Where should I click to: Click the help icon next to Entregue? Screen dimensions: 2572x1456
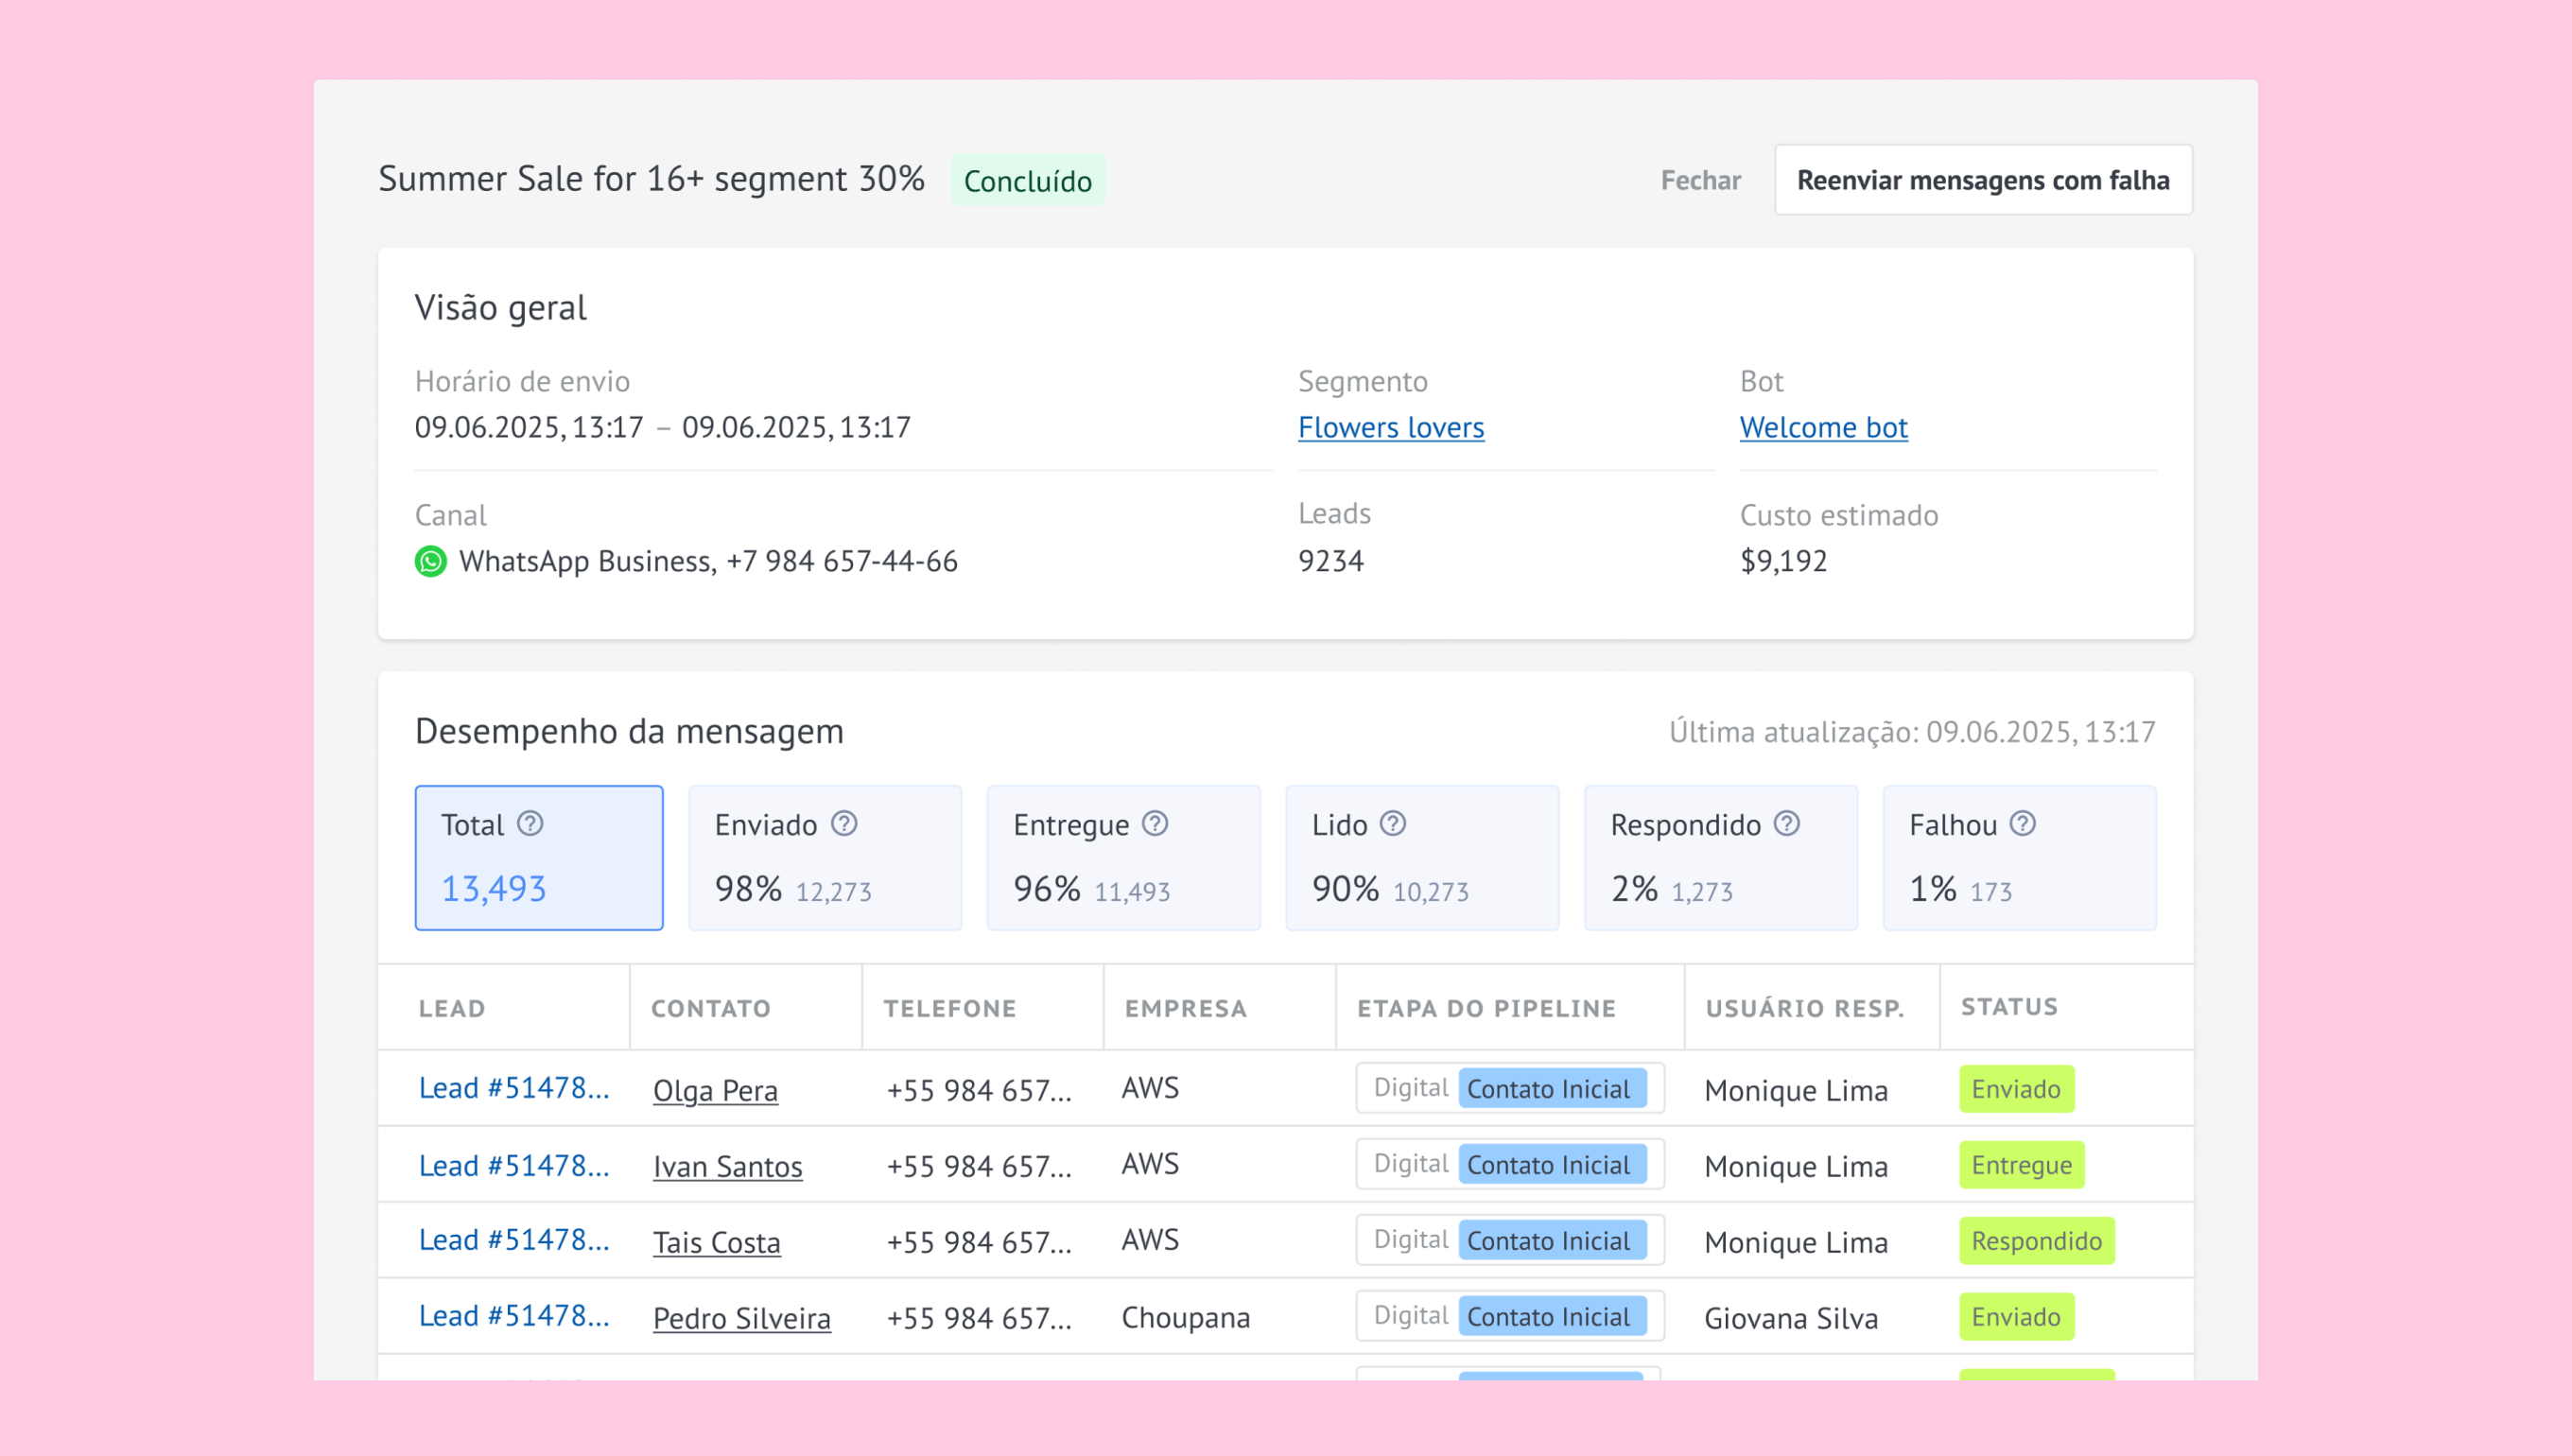click(1155, 823)
